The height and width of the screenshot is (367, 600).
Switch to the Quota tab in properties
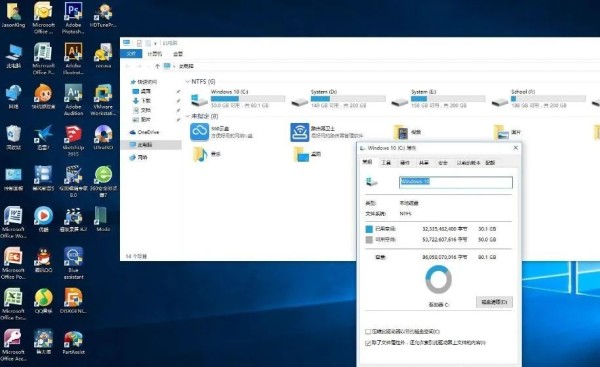tap(490, 163)
